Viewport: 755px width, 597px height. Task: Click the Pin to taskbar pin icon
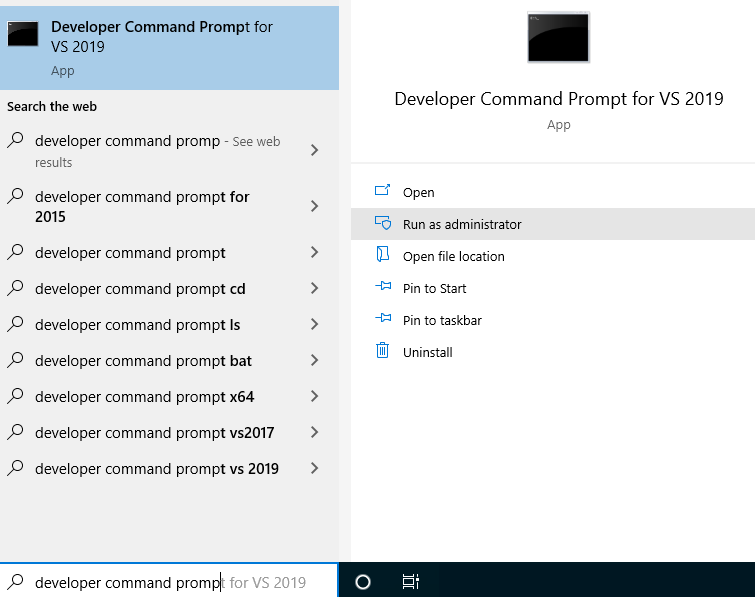[x=383, y=318]
